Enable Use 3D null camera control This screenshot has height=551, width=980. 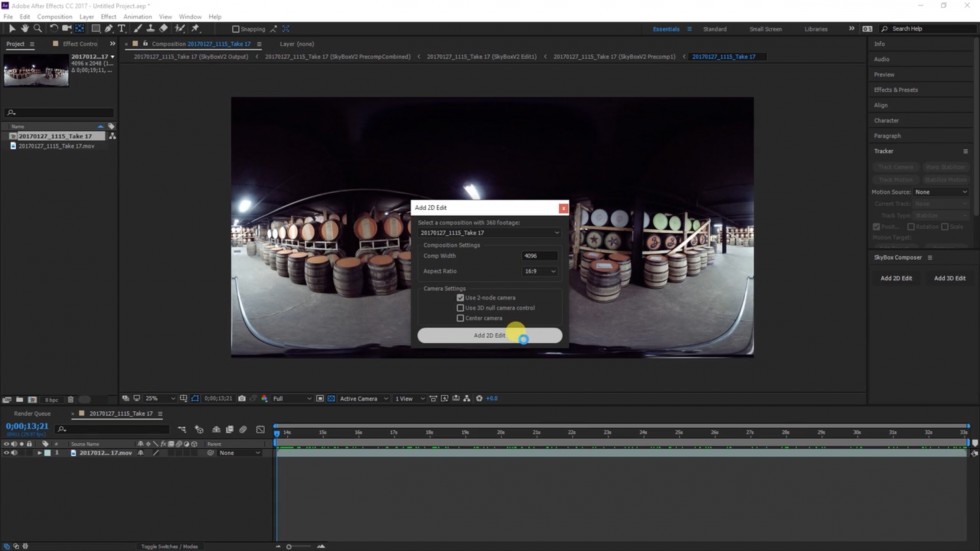pyautogui.click(x=460, y=308)
